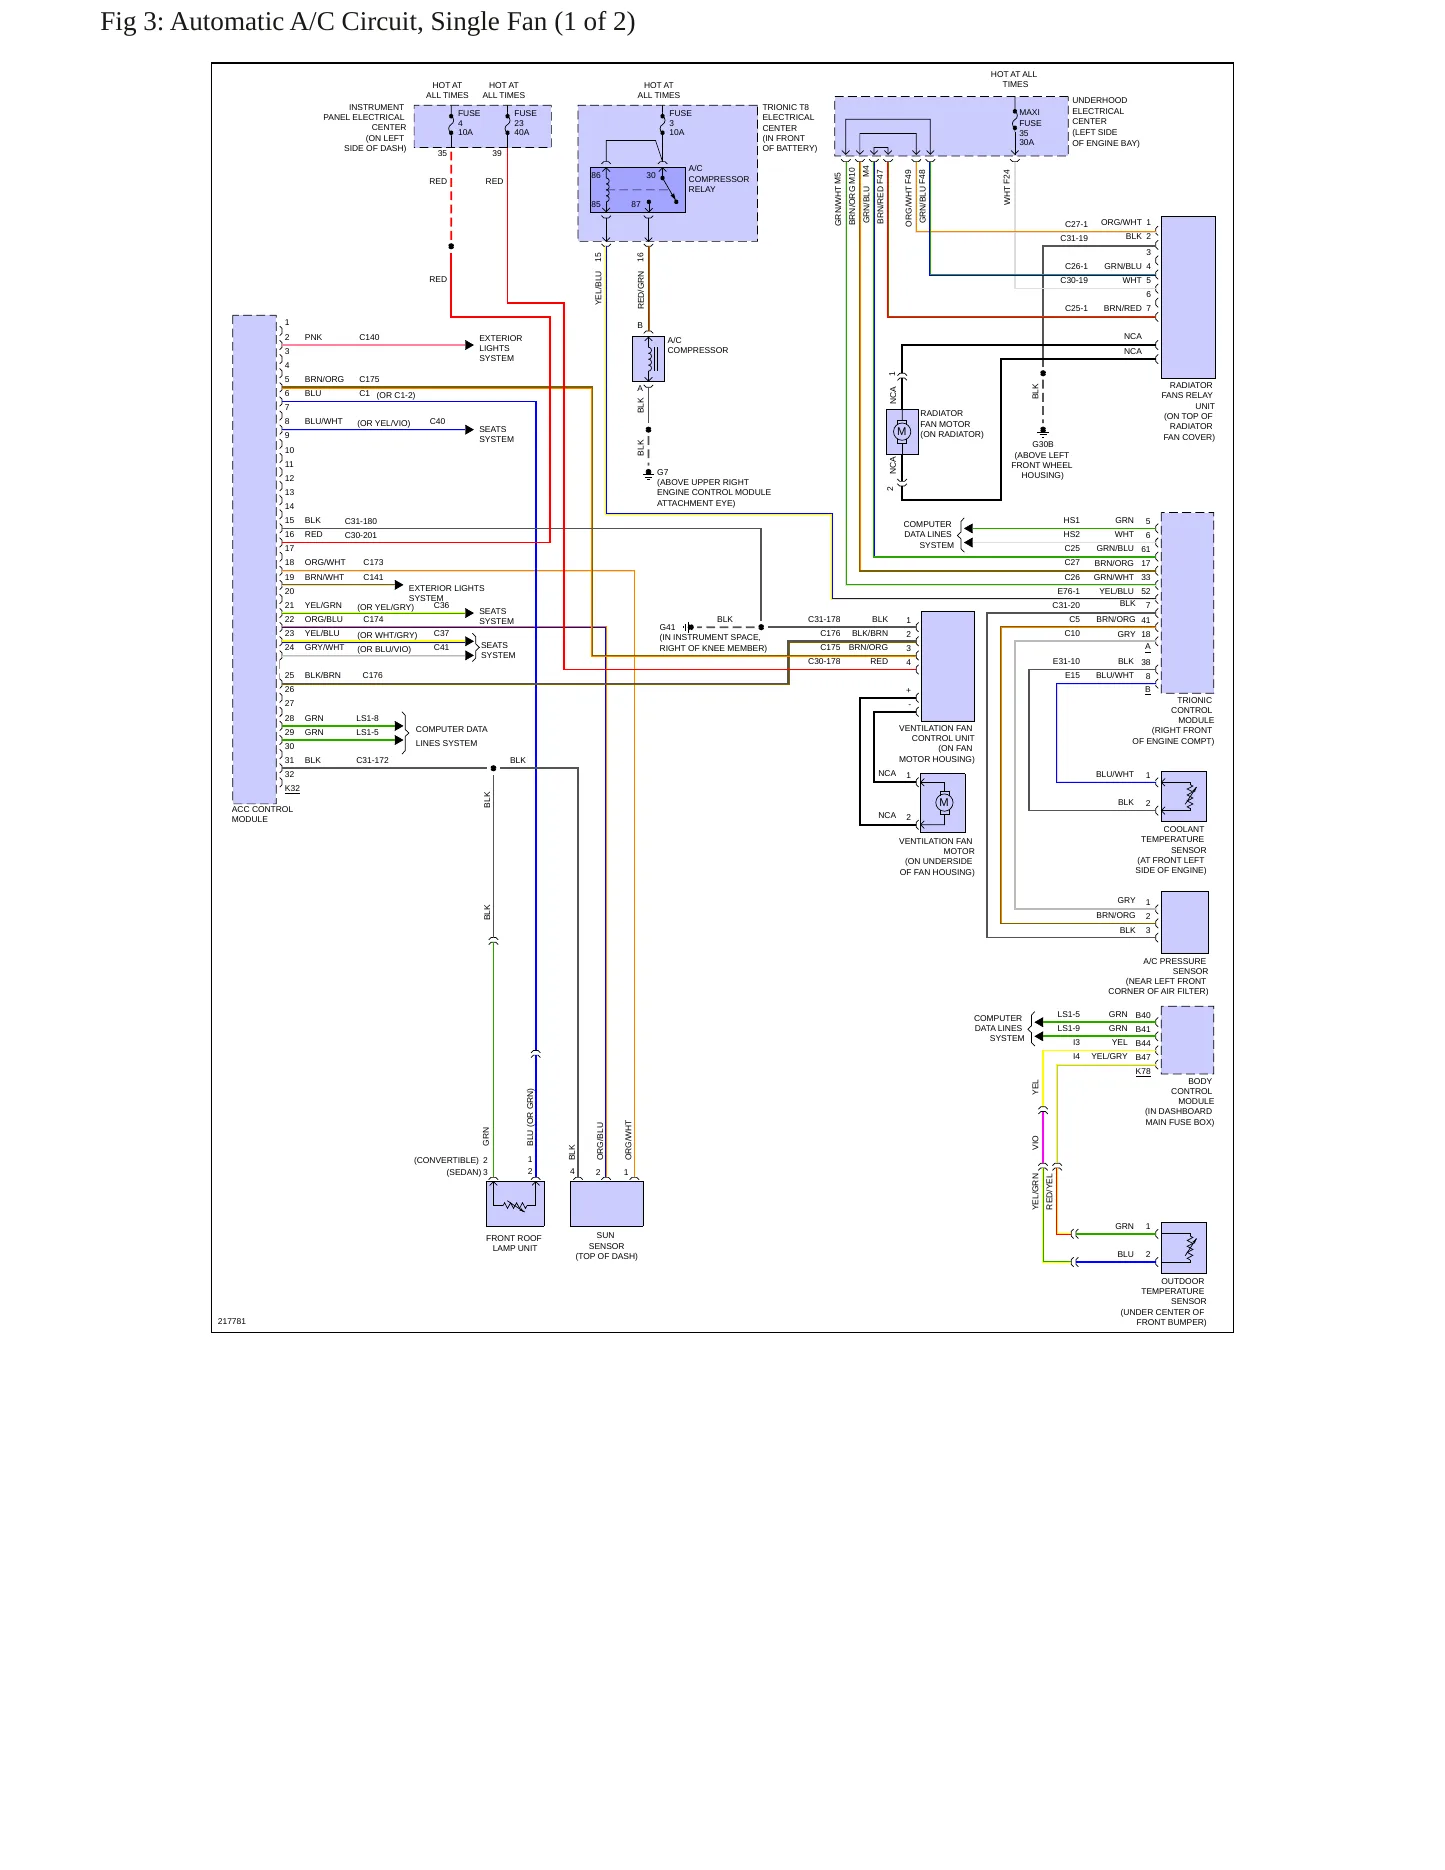Click connector label C174

tap(373, 619)
